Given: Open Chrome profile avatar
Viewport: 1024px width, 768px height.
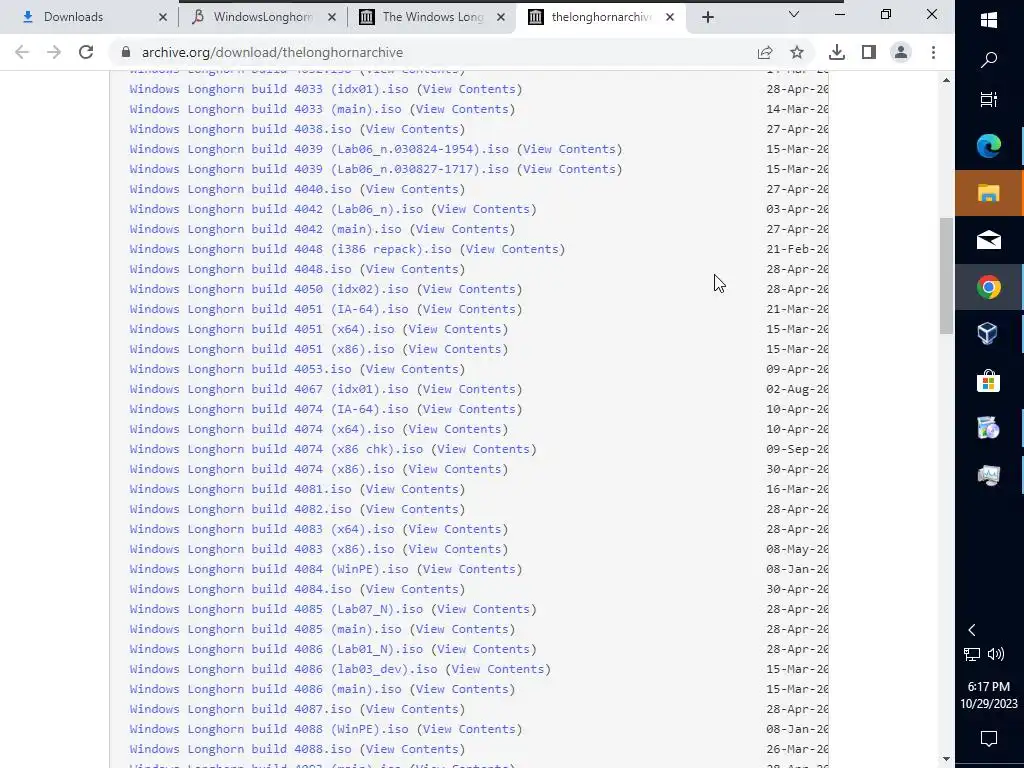Looking at the screenshot, I should (x=901, y=52).
